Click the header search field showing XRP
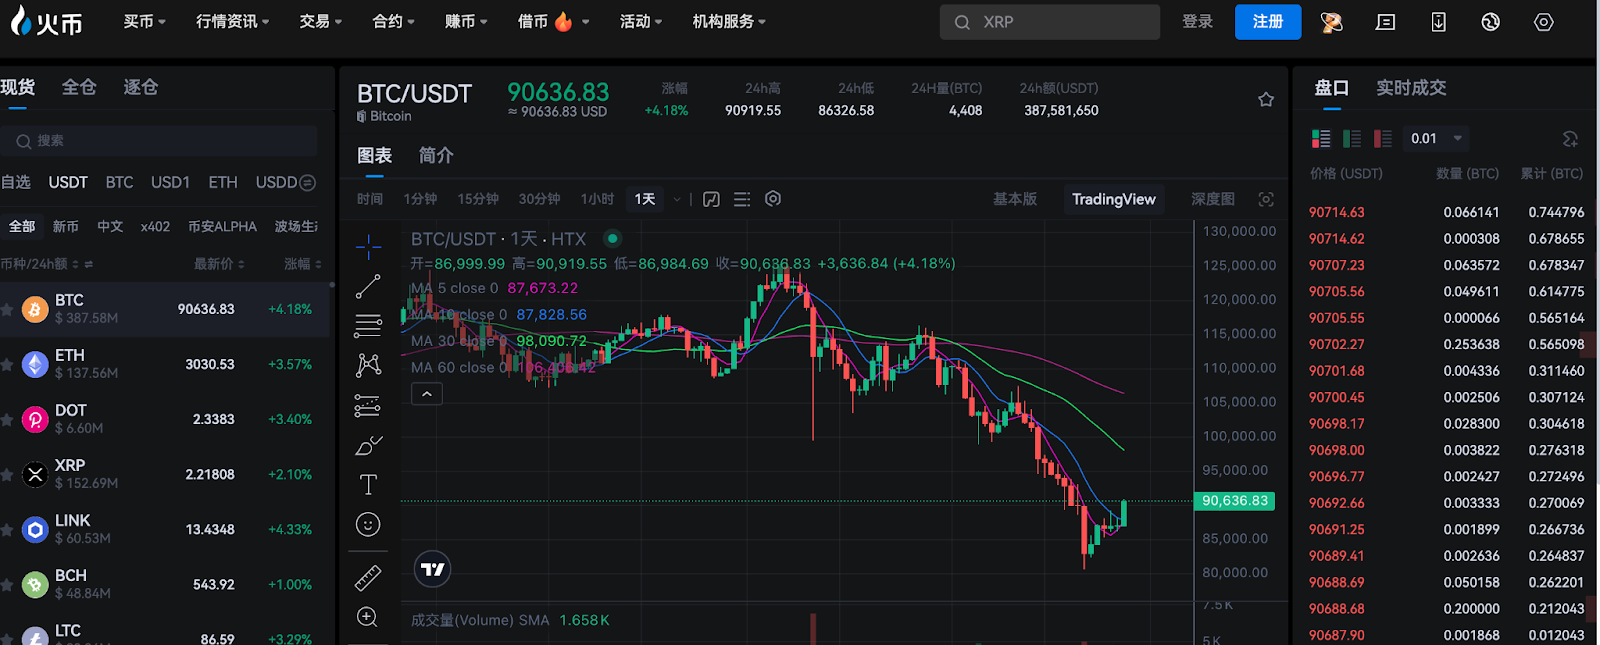This screenshot has height=645, width=1600. 1050,22
